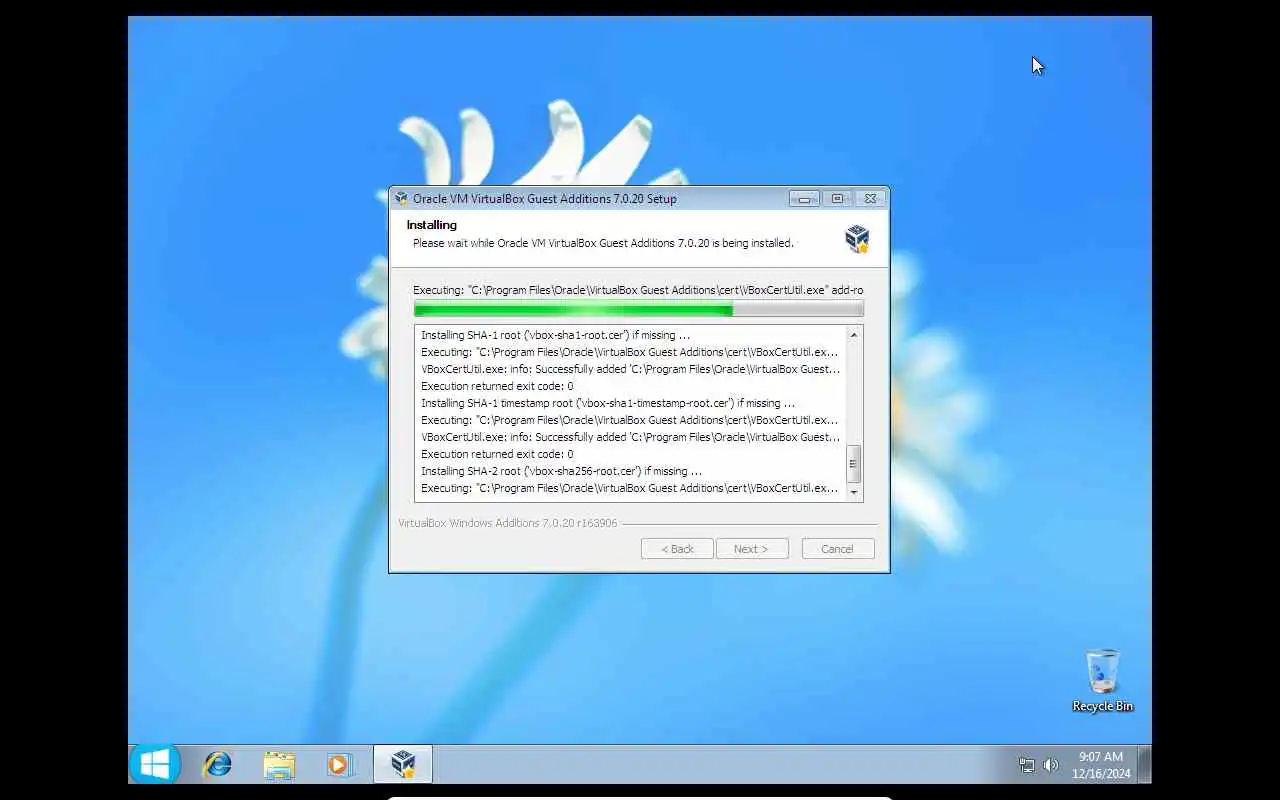The width and height of the screenshot is (1280, 800).
Task: Click the 'Executing:' status text above progress bar
Action: tap(638, 290)
